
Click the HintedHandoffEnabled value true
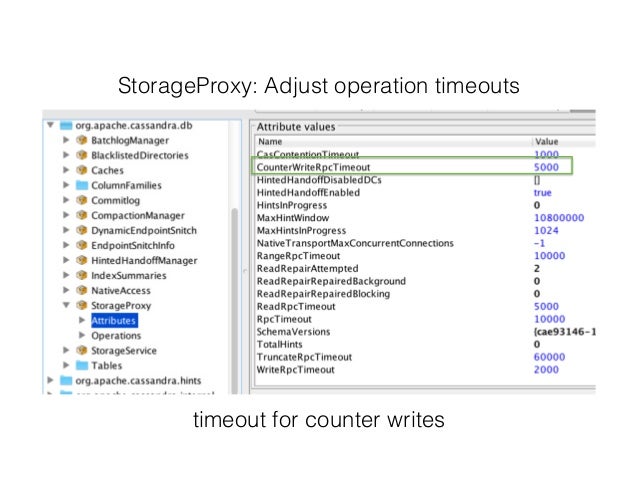click(x=542, y=192)
